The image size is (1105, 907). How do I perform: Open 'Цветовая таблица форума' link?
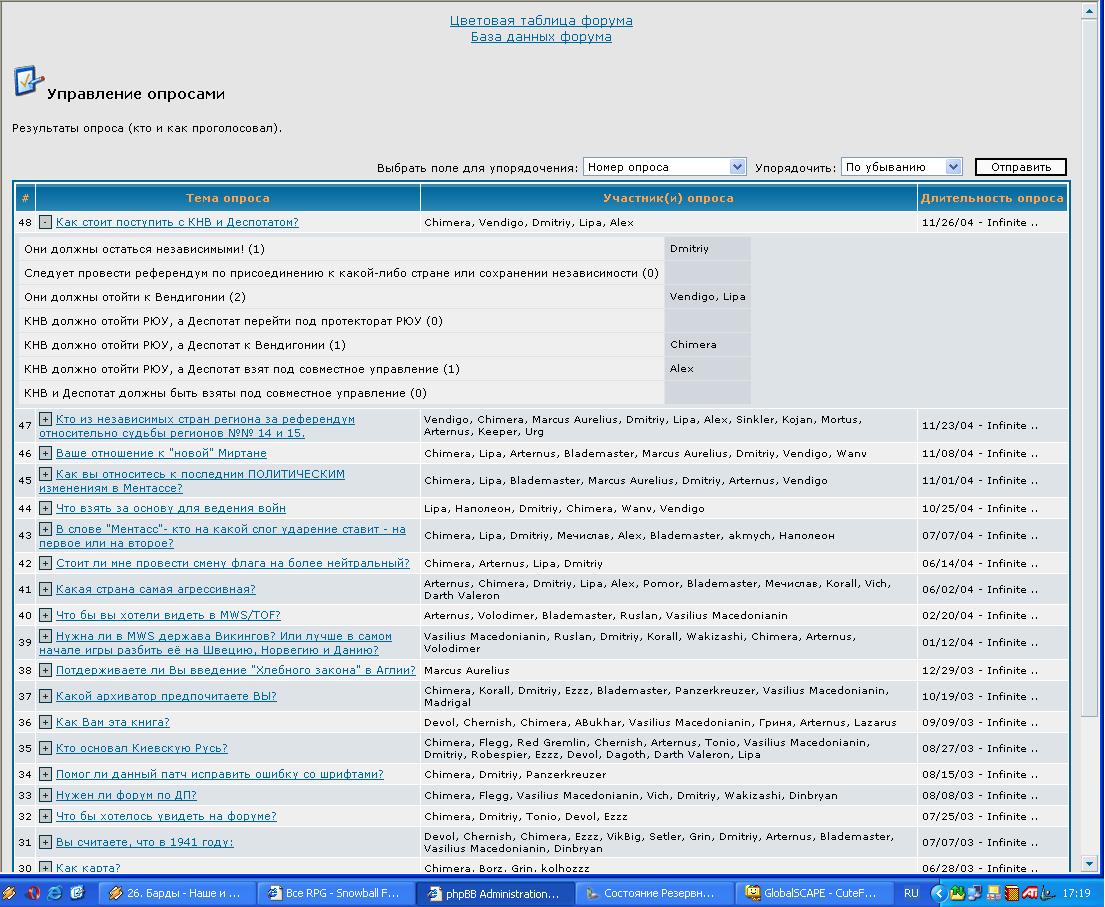pyautogui.click(x=541, y=20)
